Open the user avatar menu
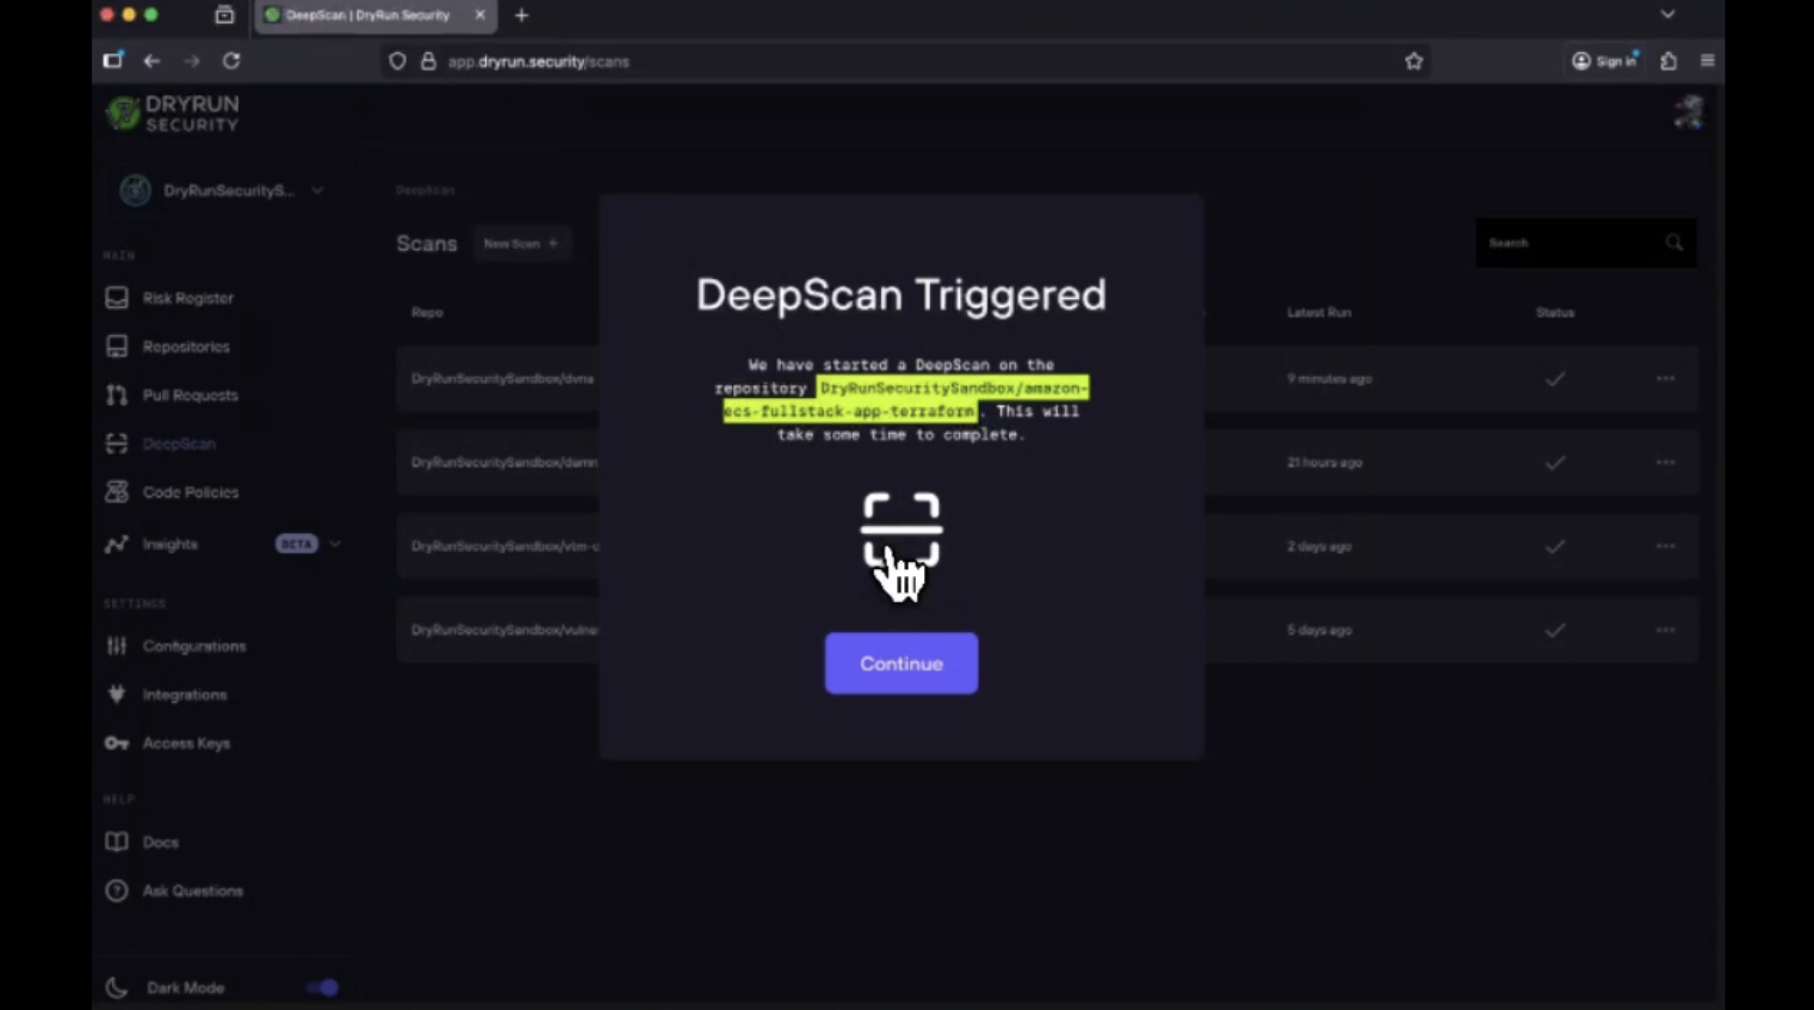 pyautogui.click(x=1688, y=113)
